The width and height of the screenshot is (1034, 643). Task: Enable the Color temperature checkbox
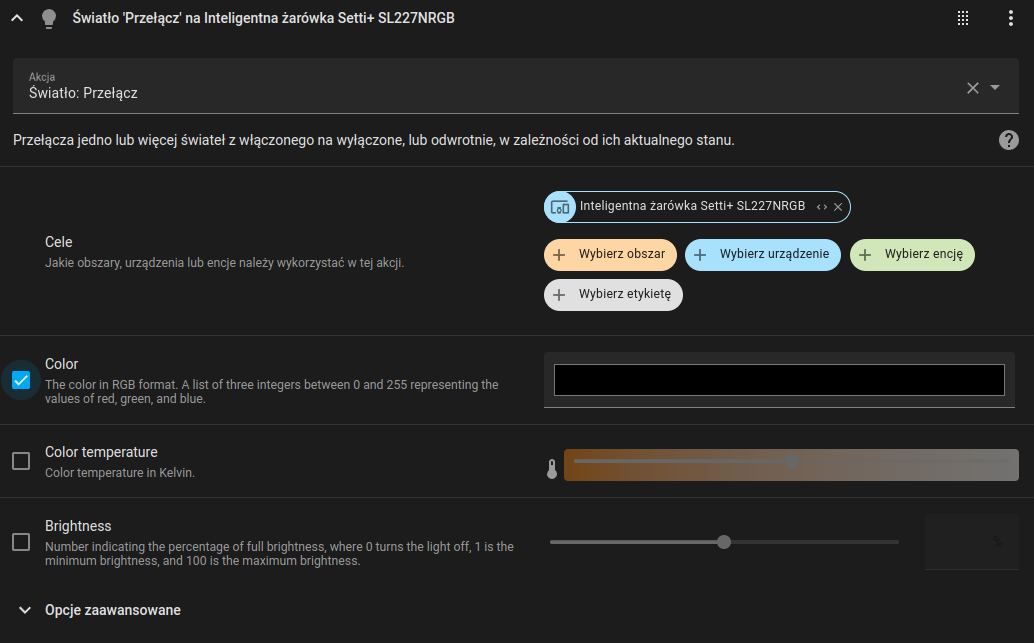pyautogui.click(x=21, y=461)
